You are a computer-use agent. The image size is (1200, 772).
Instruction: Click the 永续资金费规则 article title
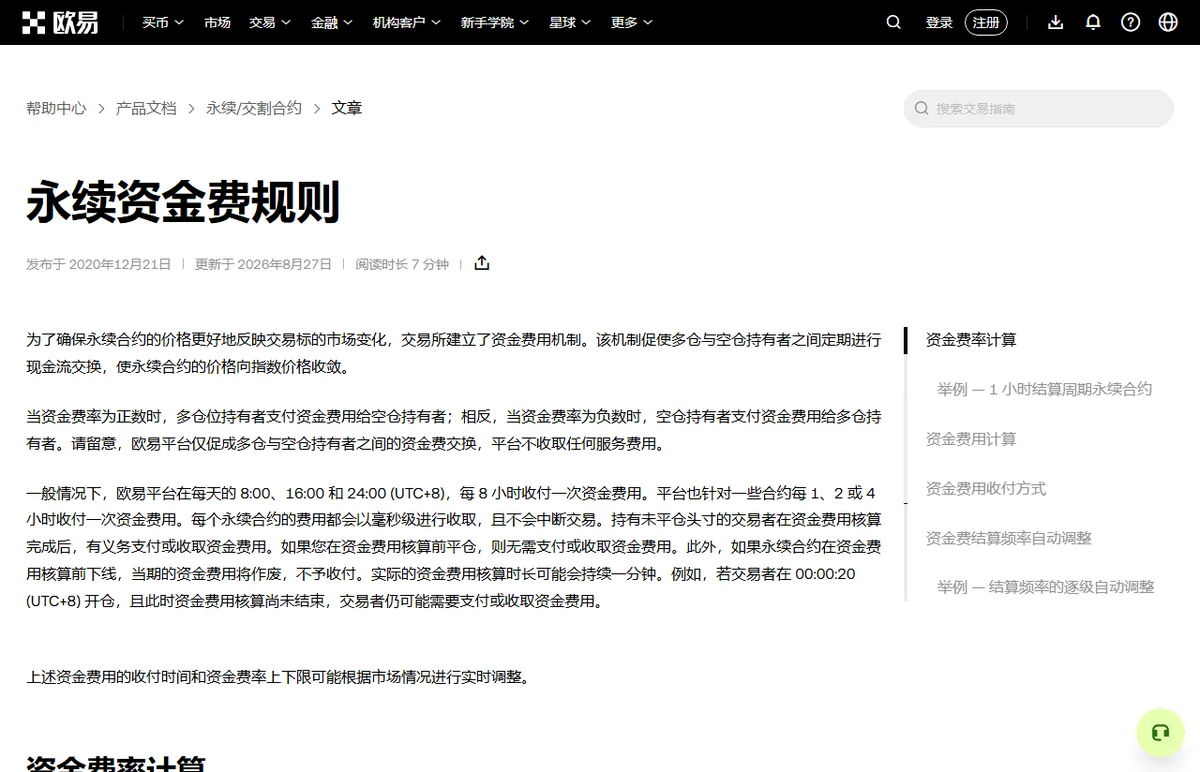pyautogui.click(x=184, y=201)
